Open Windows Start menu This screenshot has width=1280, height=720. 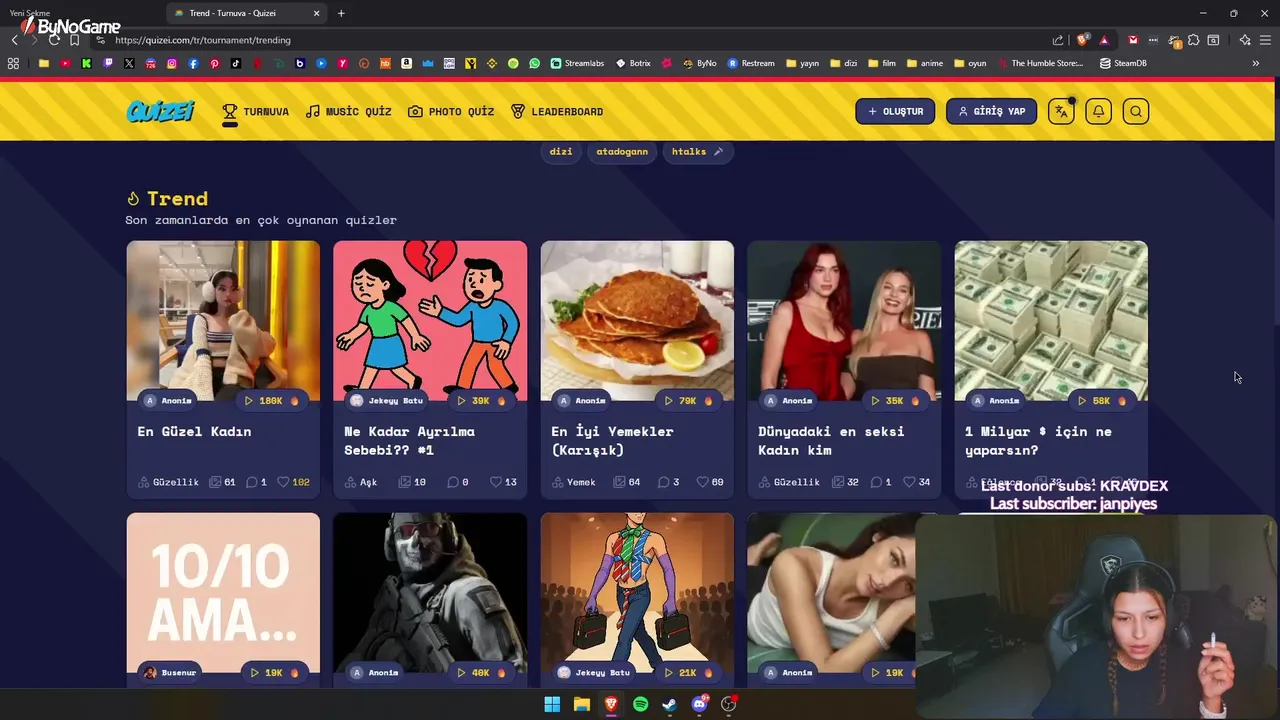(552, 704)
